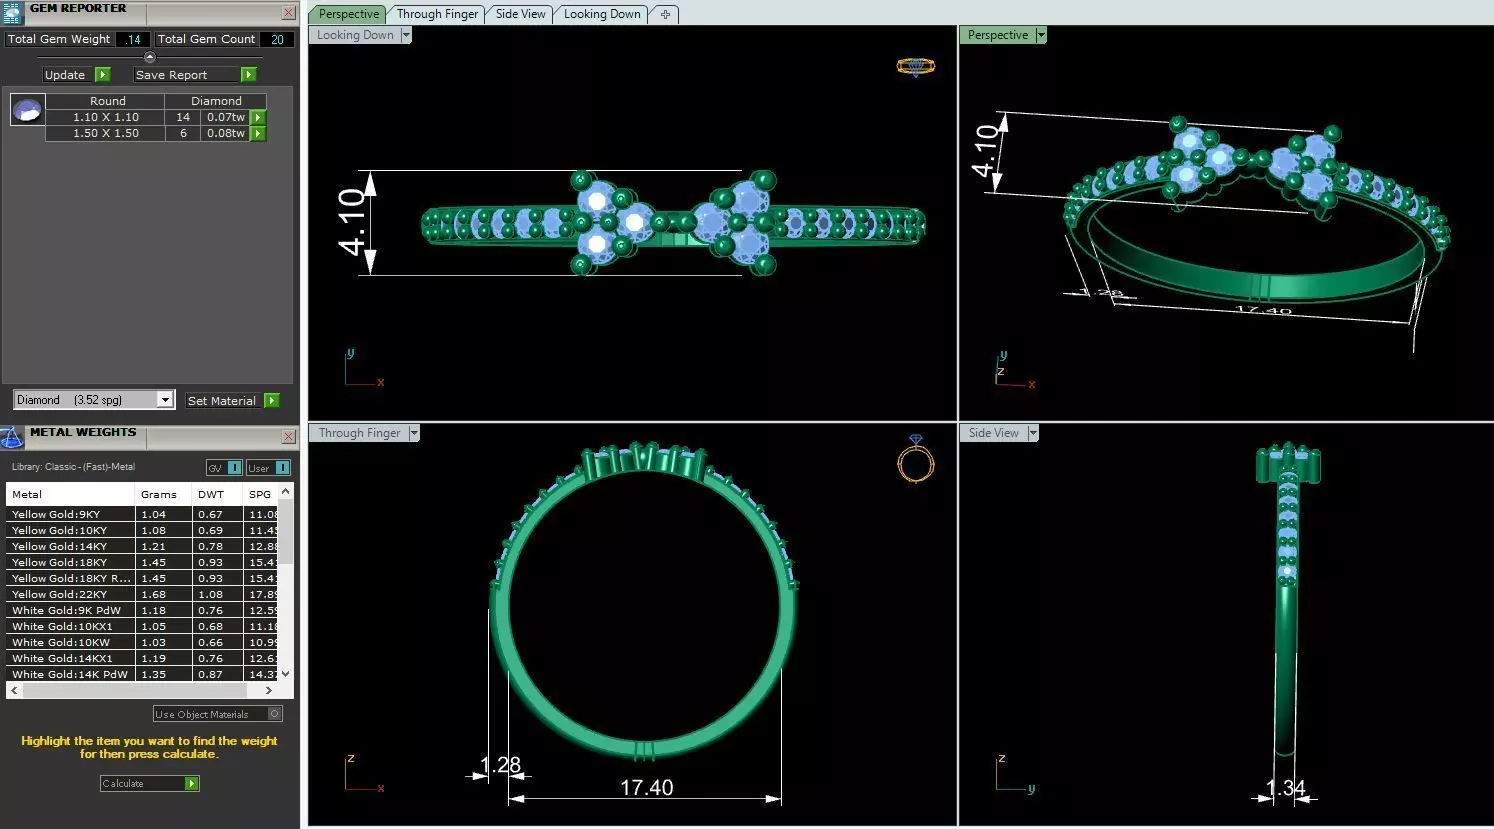Click ring orientation icon in Through Finger viewport
1494x829 pixels.
[915, 459]
